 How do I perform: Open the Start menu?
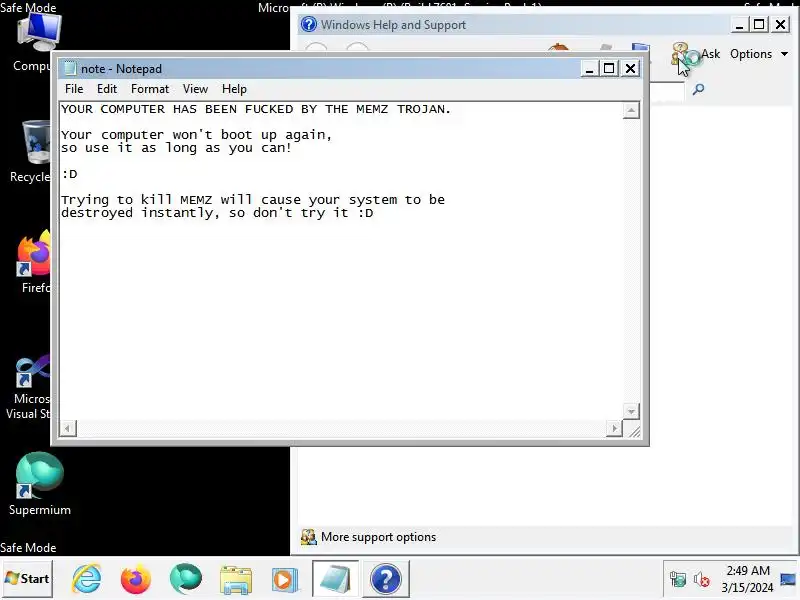(x=27, y=579)
